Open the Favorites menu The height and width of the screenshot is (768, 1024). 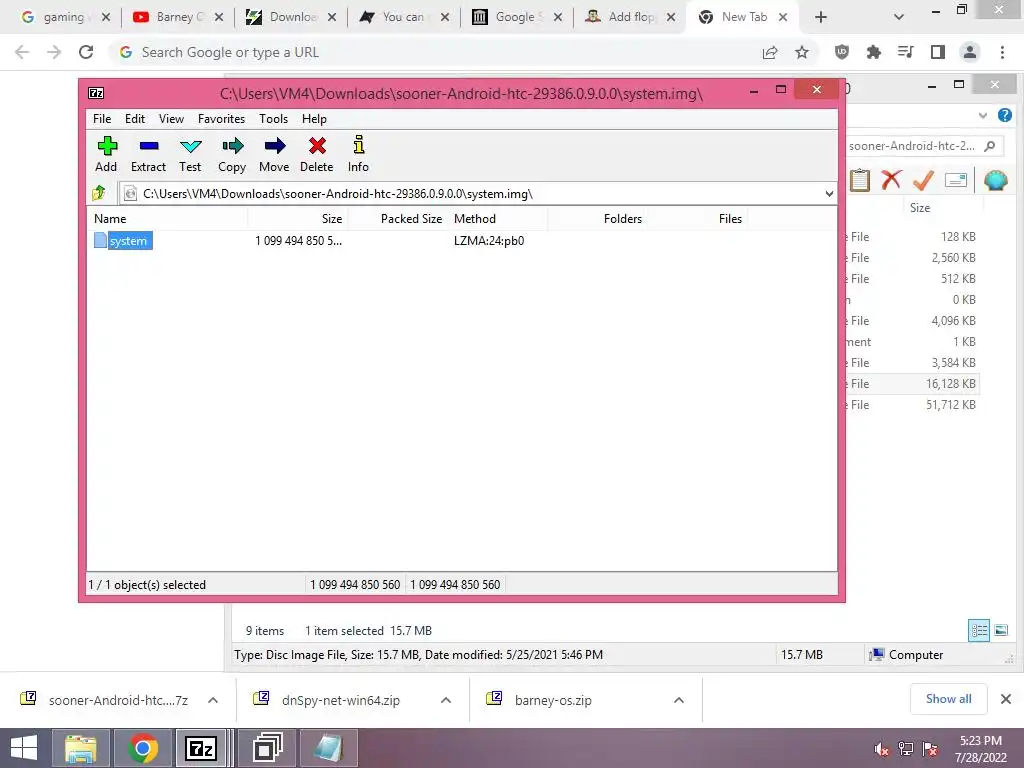click(x=221, y=119)
